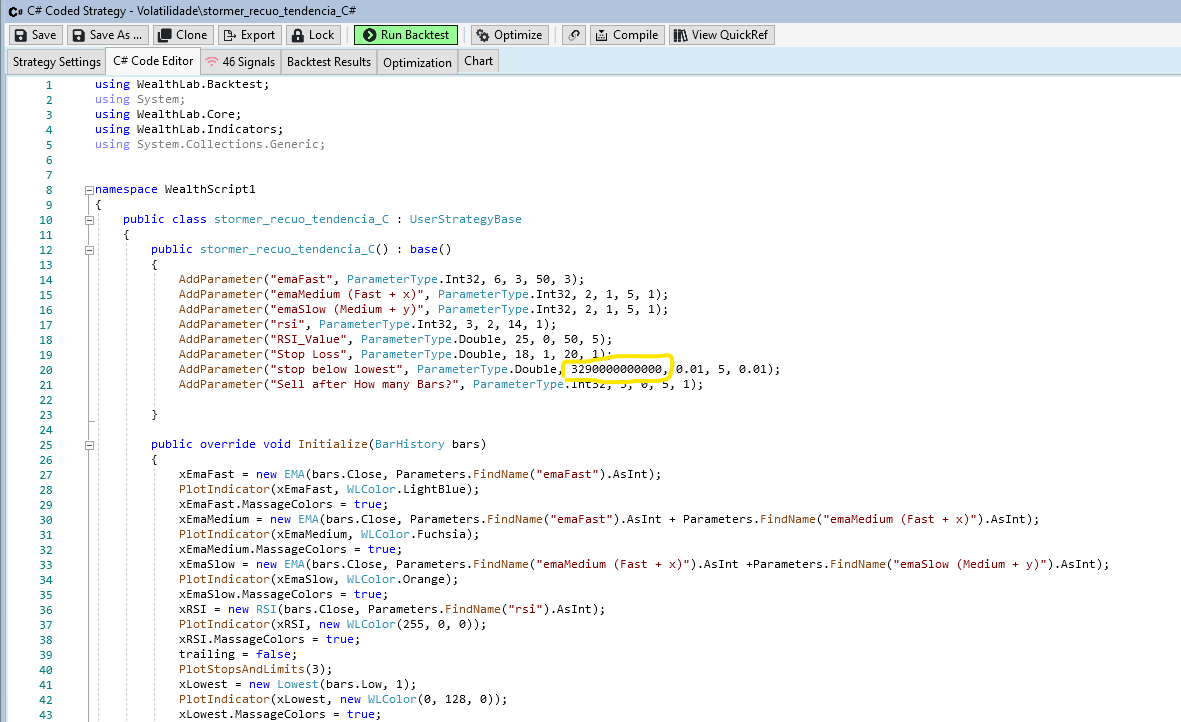The image size is (1181, 722).
Task: Compile the C# strategy code
Action: pos(627,35)
